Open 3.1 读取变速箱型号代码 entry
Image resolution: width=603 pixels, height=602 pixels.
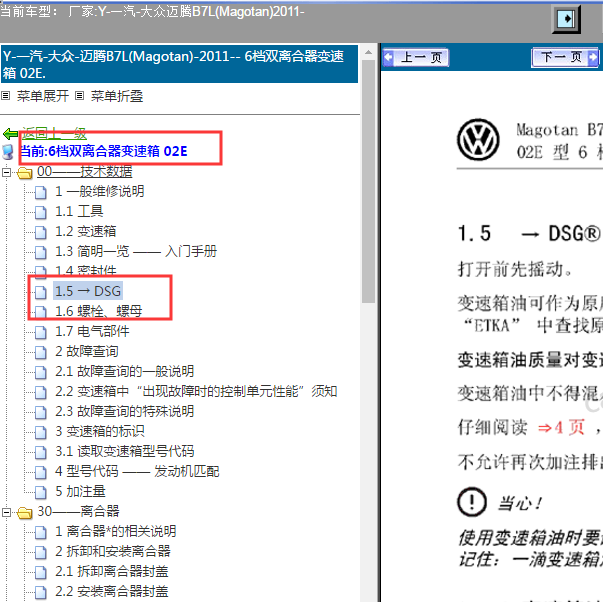[125, 451]
